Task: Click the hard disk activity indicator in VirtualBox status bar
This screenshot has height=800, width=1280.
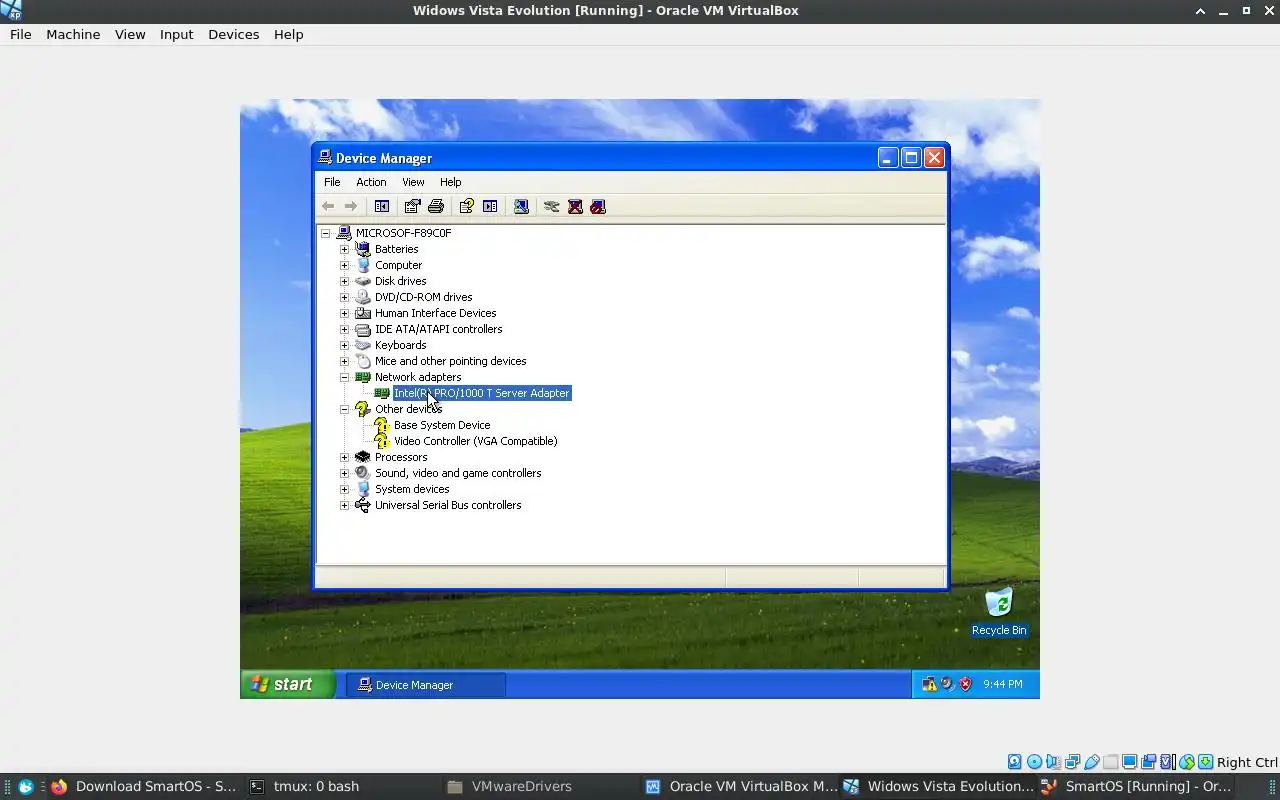Action: pyautogui.click(x=1015, y=762)
